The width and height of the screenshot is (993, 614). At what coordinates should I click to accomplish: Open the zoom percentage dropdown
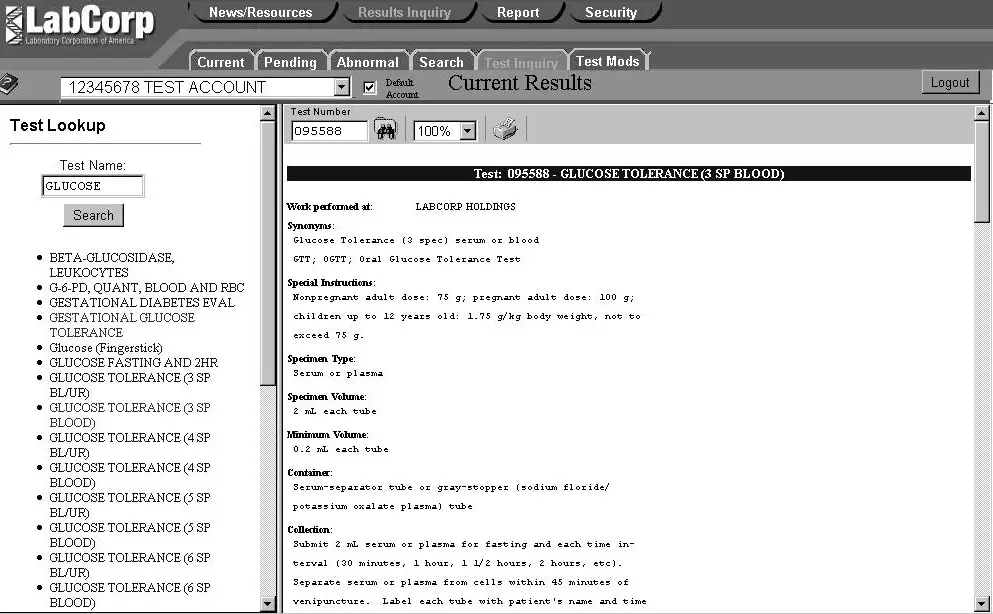(466, 131)
